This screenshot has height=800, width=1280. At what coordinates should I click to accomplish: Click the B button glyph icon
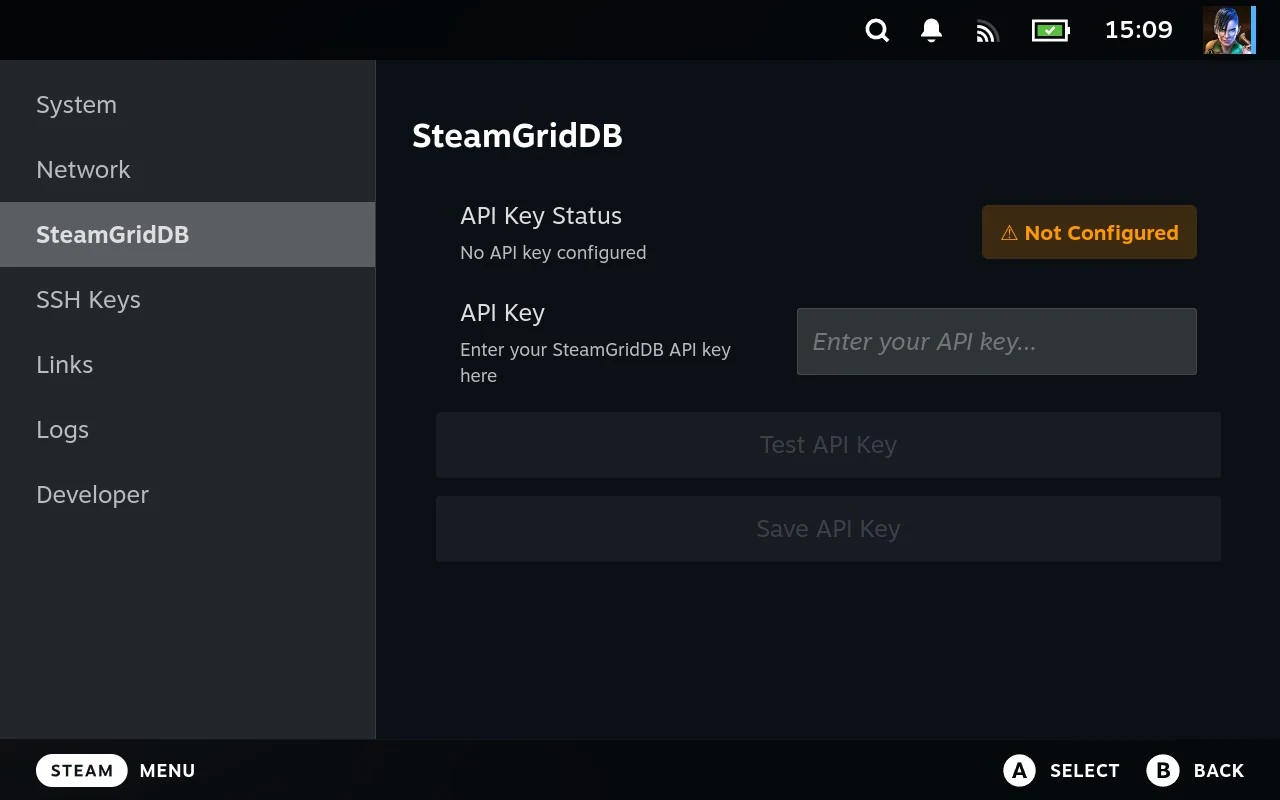[1163, 770]
